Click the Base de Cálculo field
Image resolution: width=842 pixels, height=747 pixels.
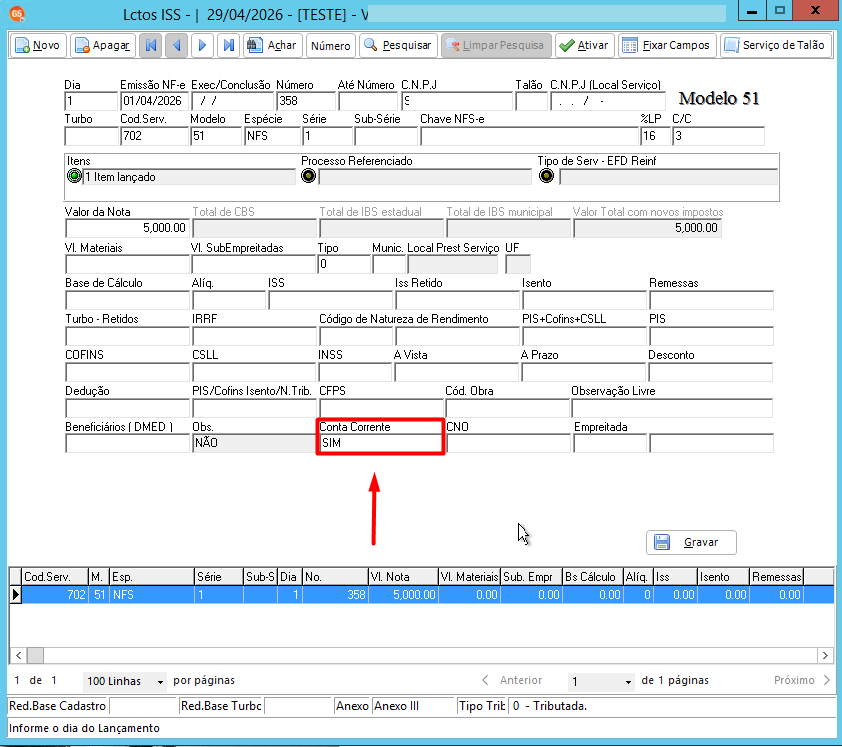pyautogui.click(x=127, y=300)
